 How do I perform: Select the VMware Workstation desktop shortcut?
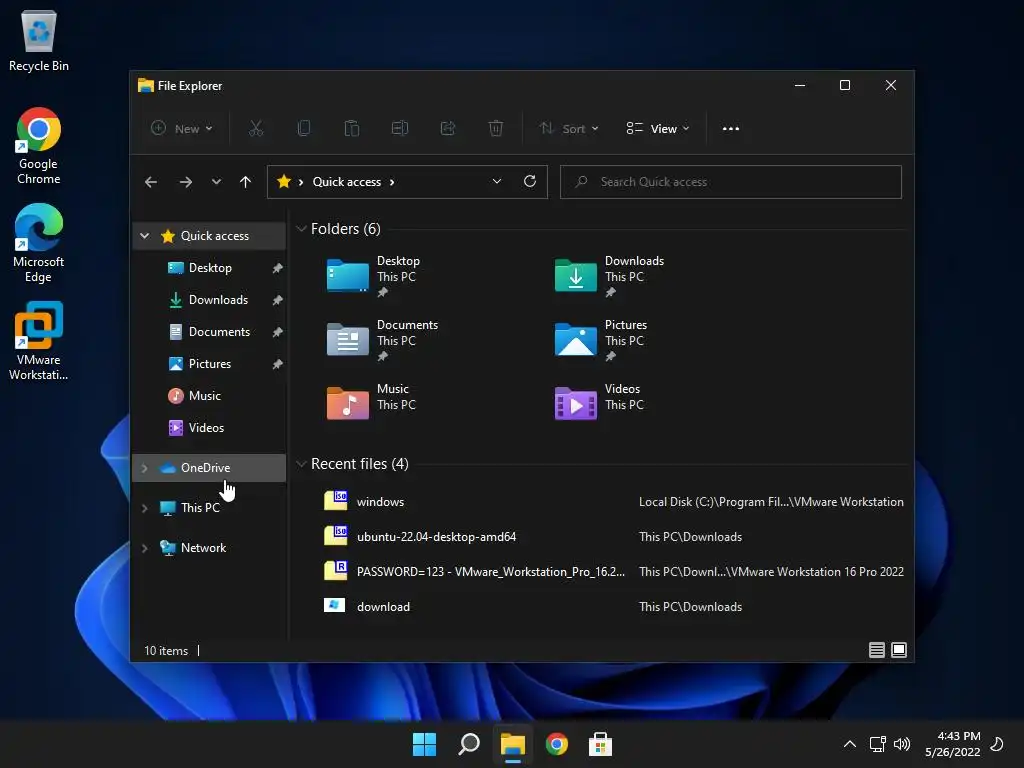tap(39, 341)
